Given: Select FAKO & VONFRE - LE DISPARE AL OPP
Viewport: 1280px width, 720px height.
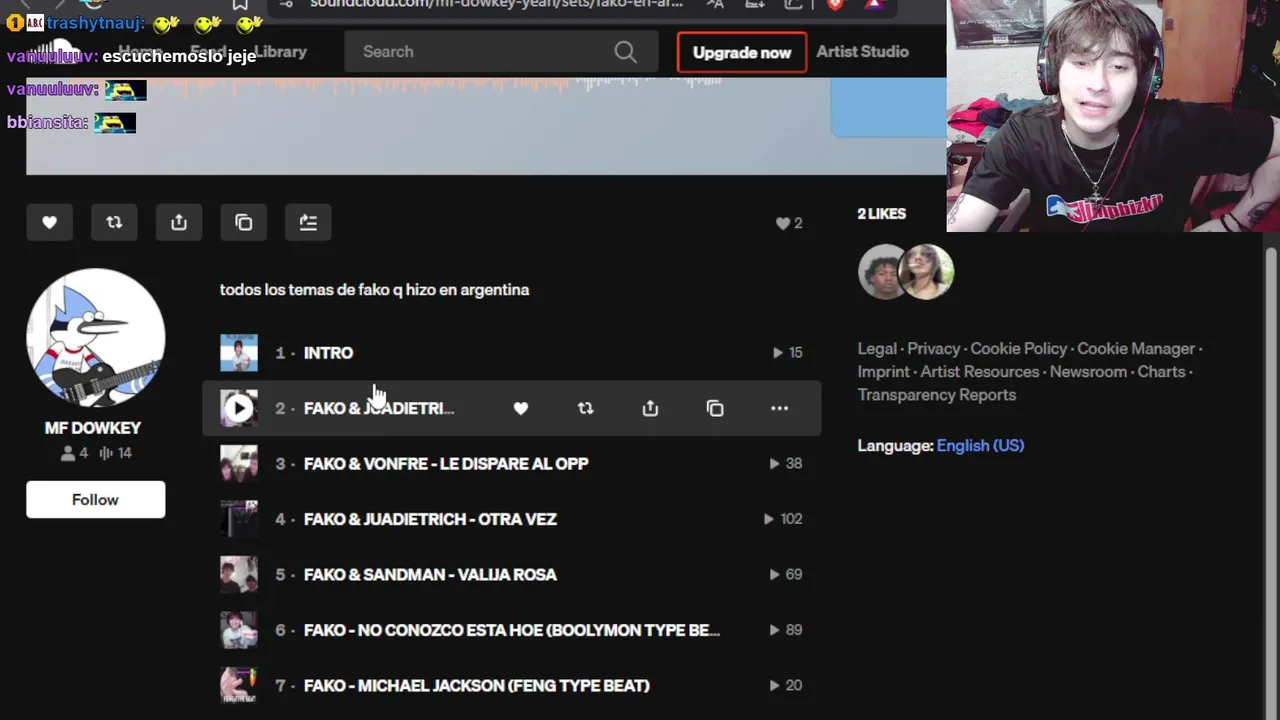Looking at the screenshot, I should click(x=446, y=464).
